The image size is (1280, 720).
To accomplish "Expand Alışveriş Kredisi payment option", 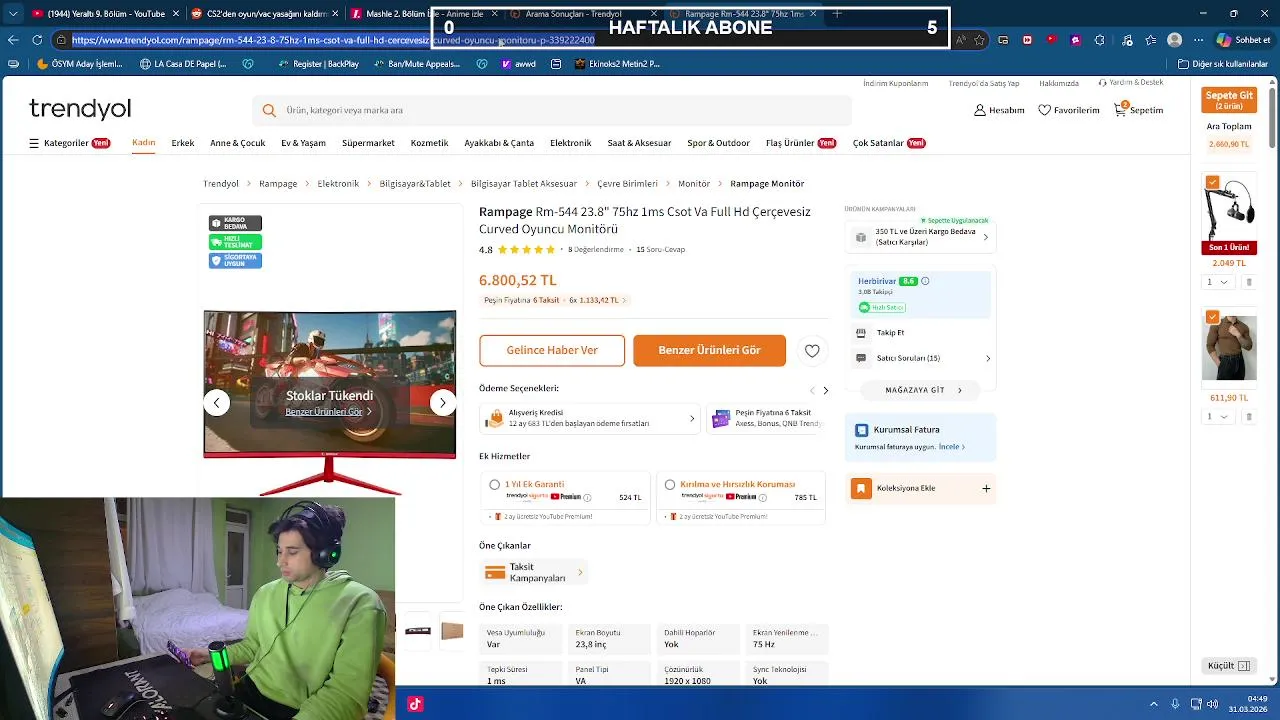I will 590,419.
